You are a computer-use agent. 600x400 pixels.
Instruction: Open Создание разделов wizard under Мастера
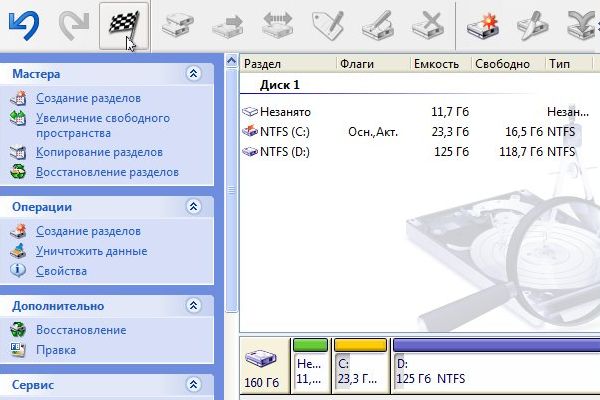pyautogui.click(x=88, y=98)
